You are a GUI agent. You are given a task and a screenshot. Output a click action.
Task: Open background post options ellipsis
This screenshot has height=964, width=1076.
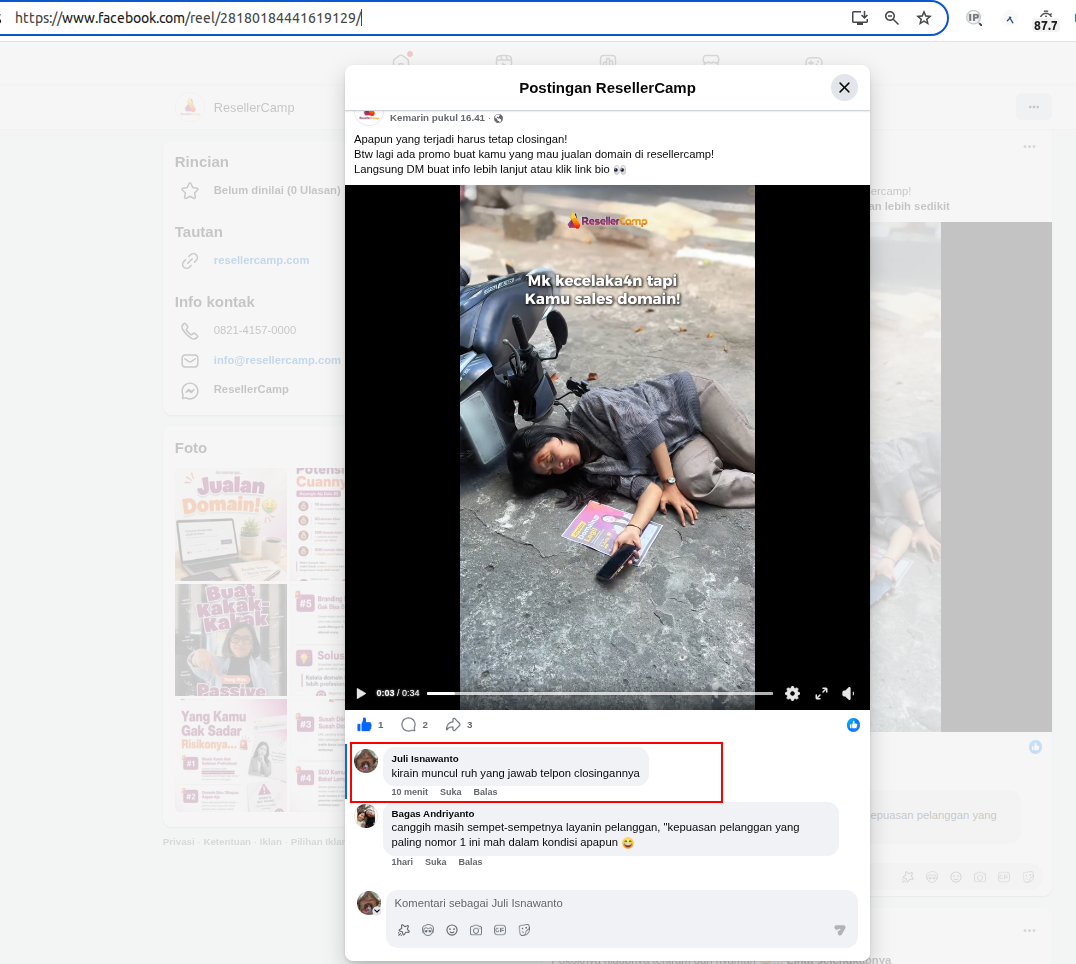click(1029, 147)
